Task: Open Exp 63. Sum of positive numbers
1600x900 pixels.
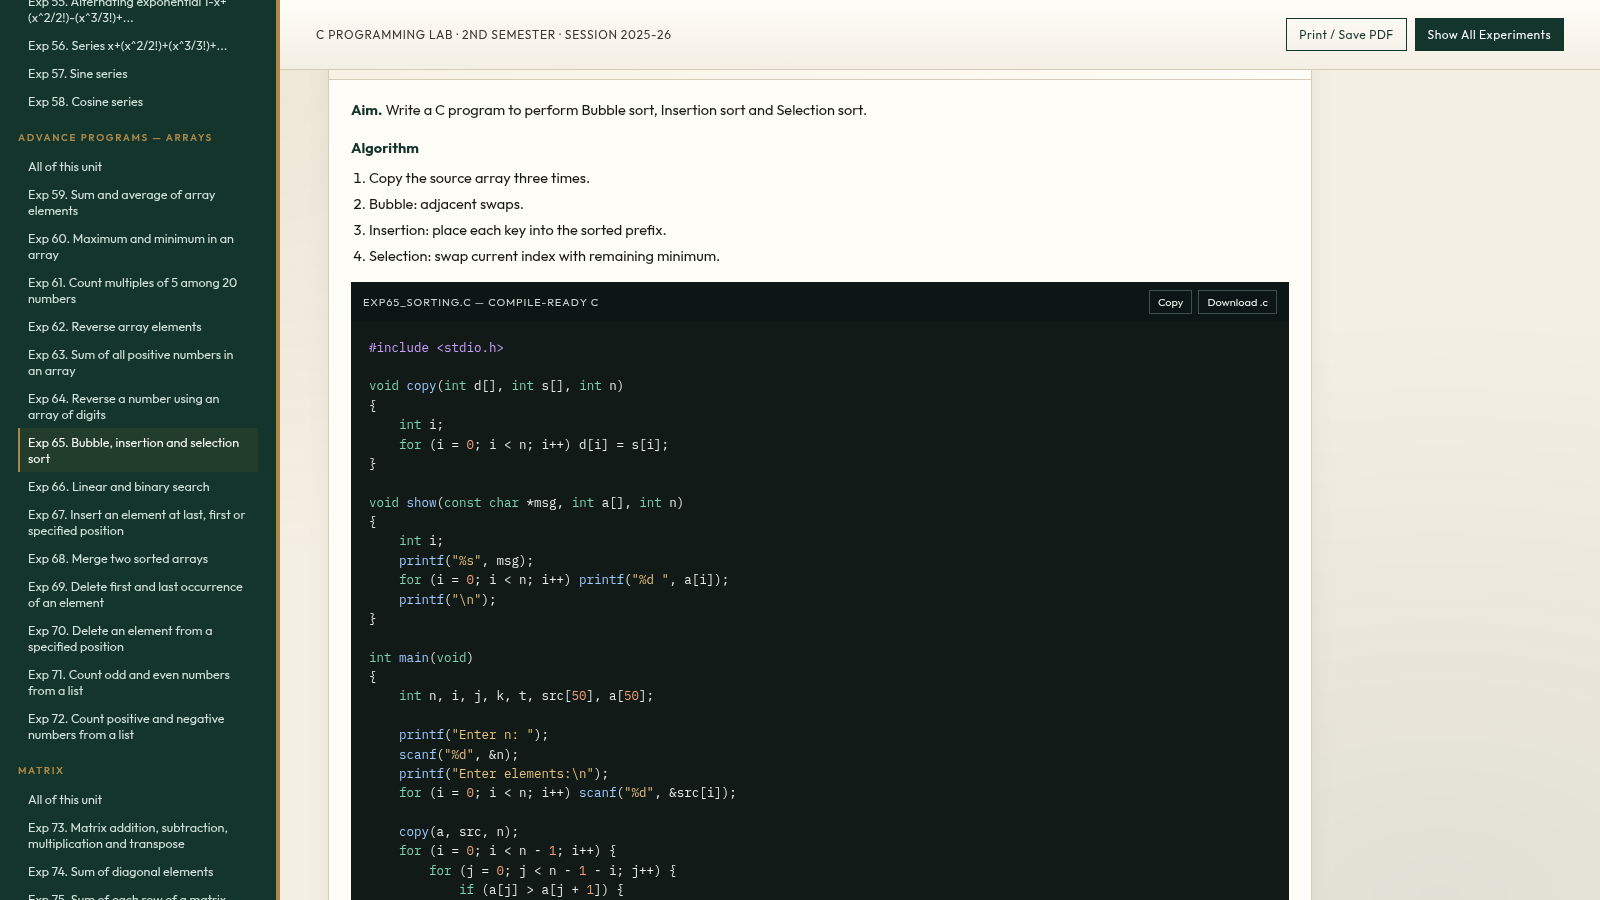Action: coord(138,363)
